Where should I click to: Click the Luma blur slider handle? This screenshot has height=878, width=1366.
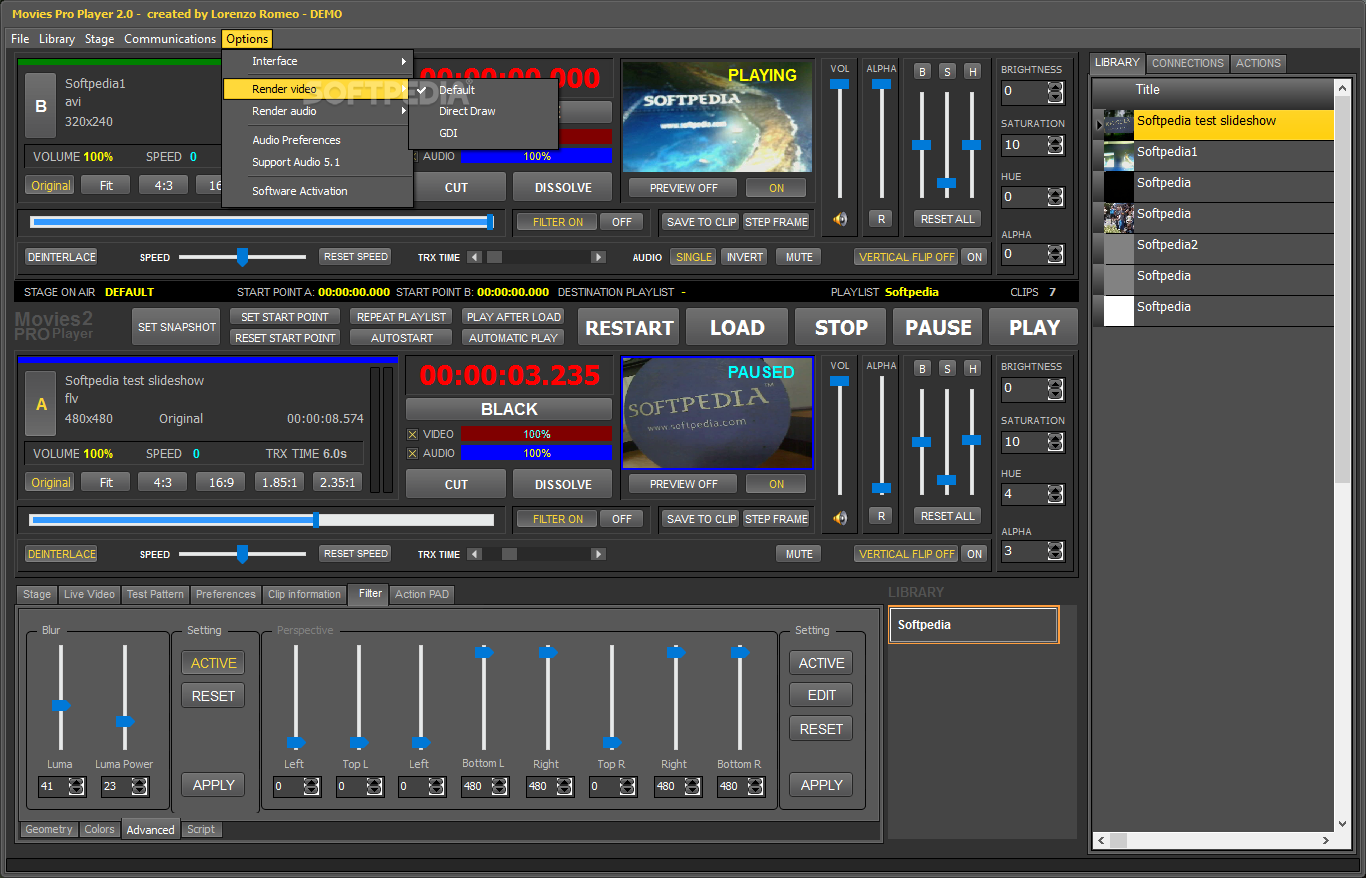tap(61, 706)
